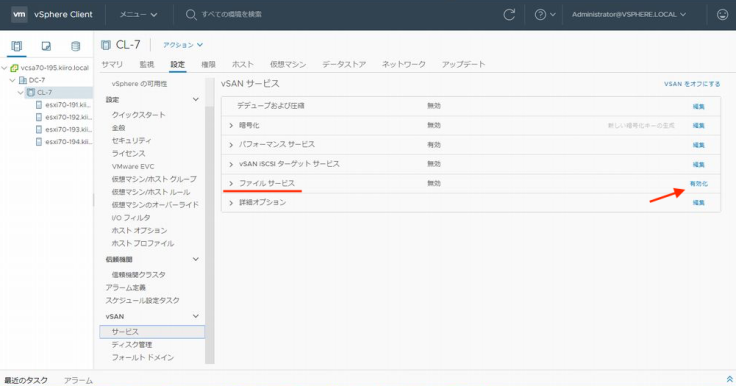Viewport: 736px width, 386px height.
Task: Switch to the 権限 tab
Action: [208, 64]
